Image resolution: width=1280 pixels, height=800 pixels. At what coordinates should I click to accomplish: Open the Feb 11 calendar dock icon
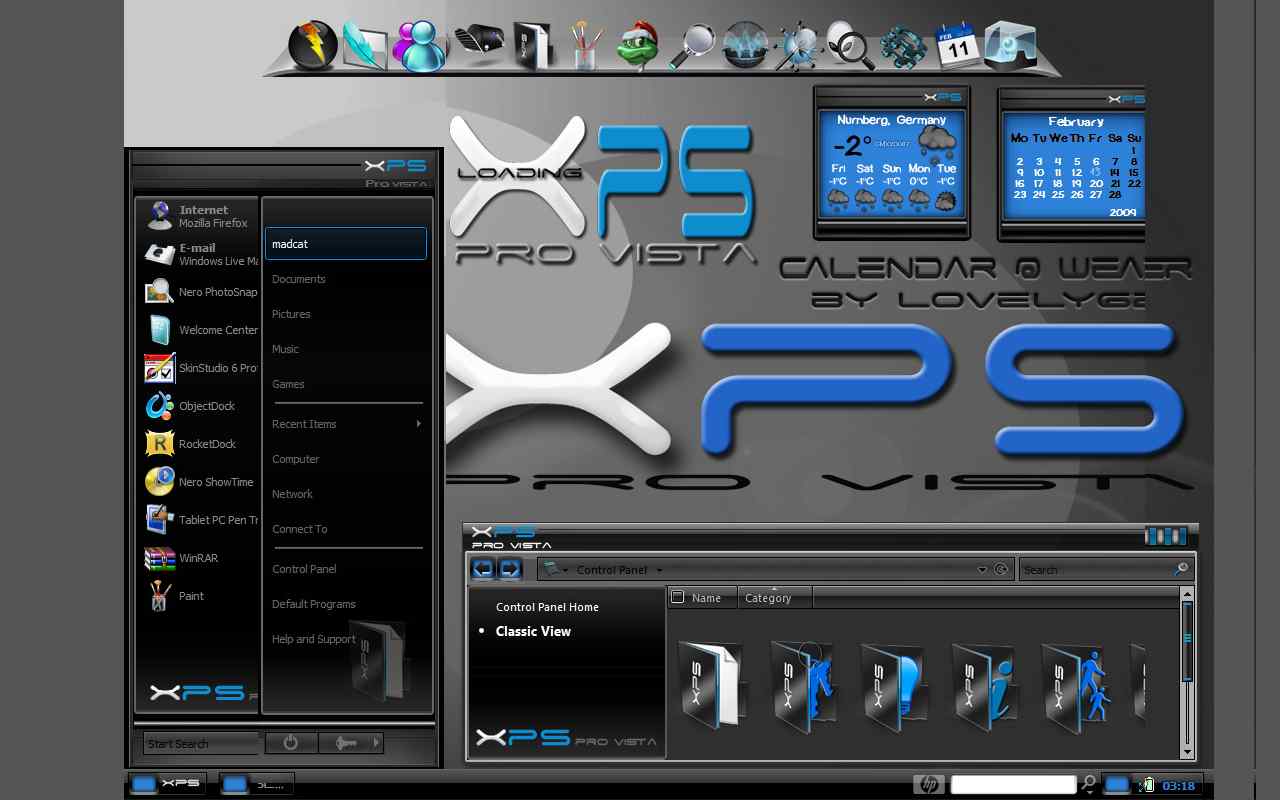[957, 46]
